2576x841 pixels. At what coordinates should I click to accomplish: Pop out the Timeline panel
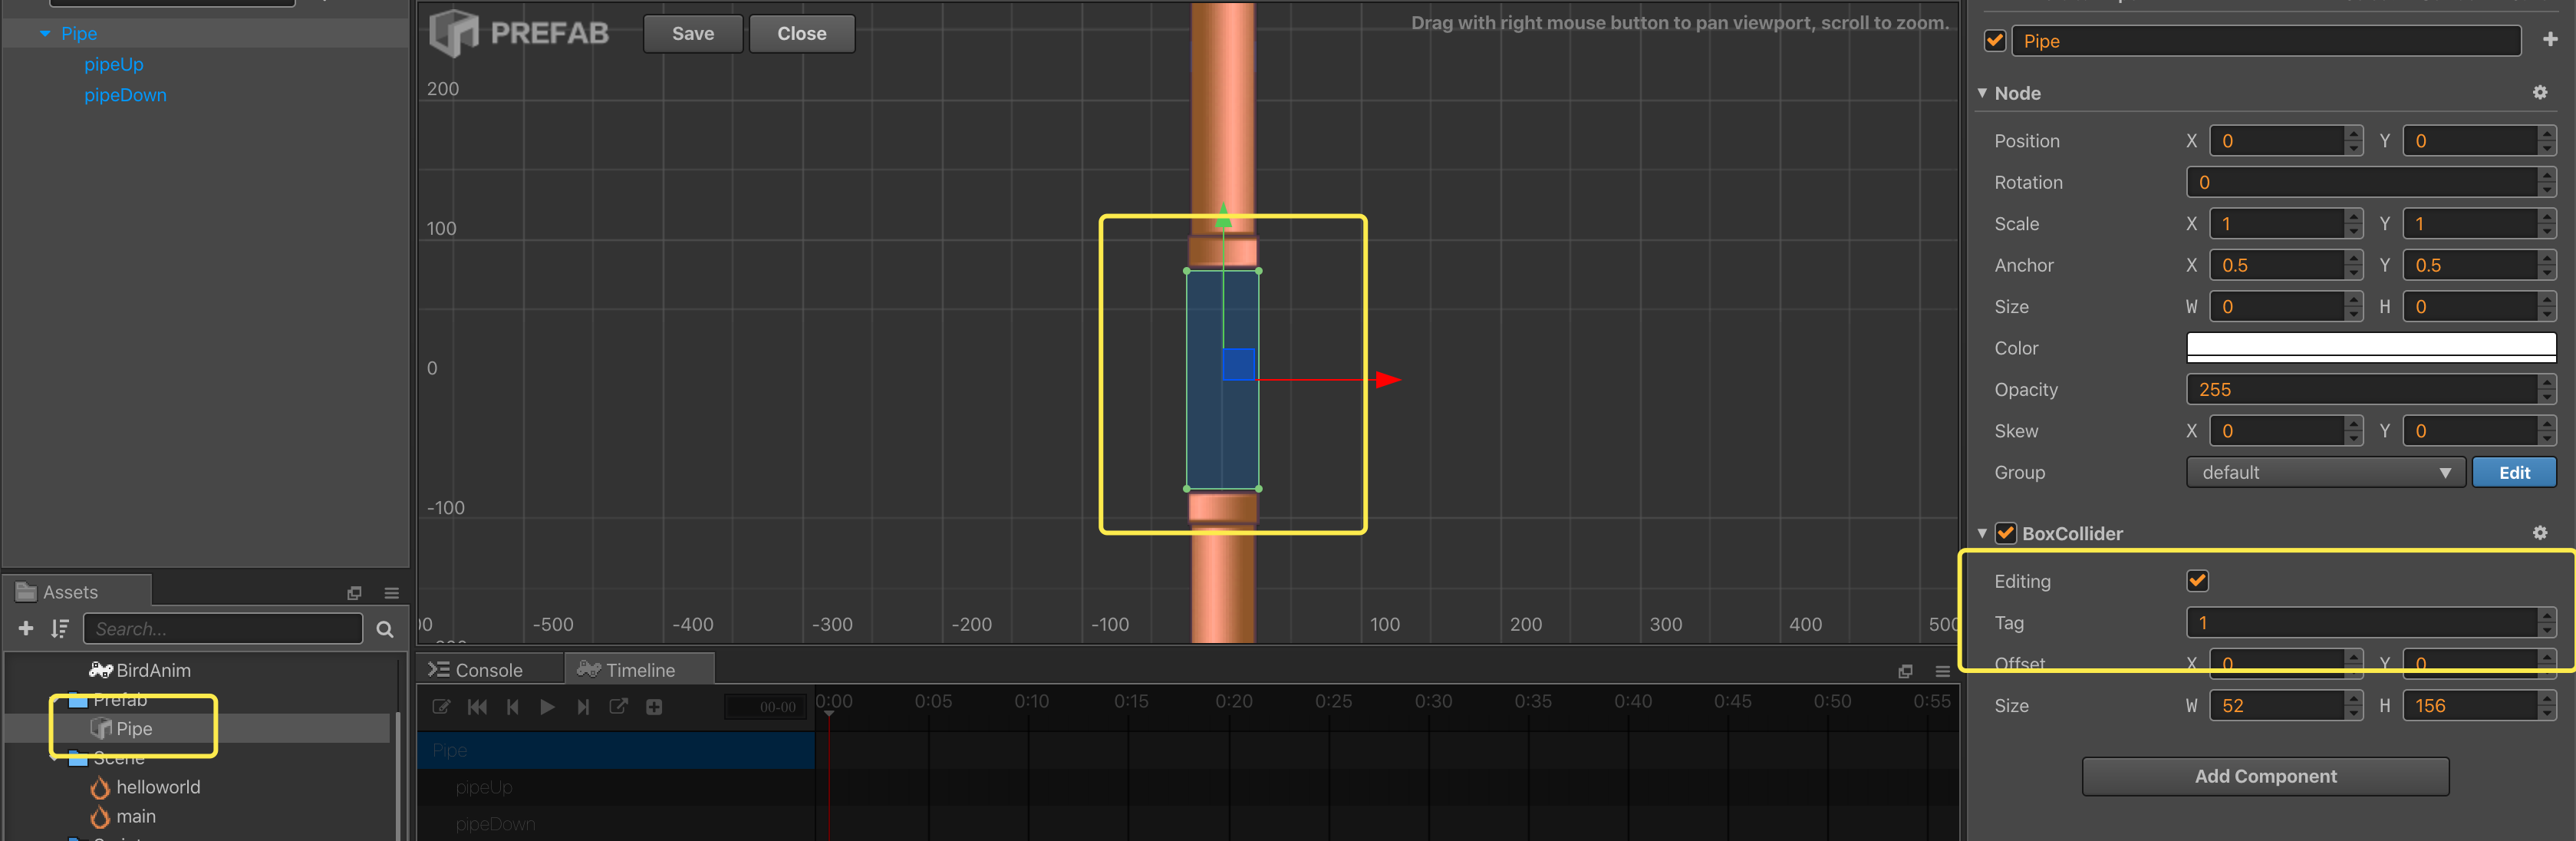(1905, 671)
